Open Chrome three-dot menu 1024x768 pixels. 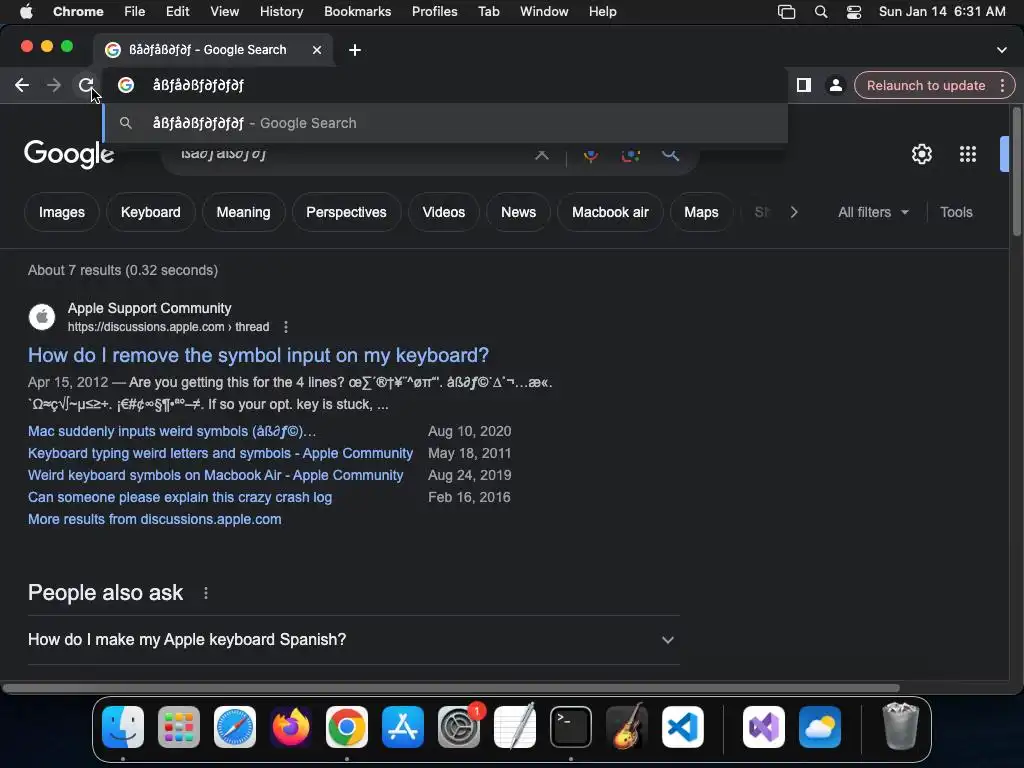point(1002,86)
